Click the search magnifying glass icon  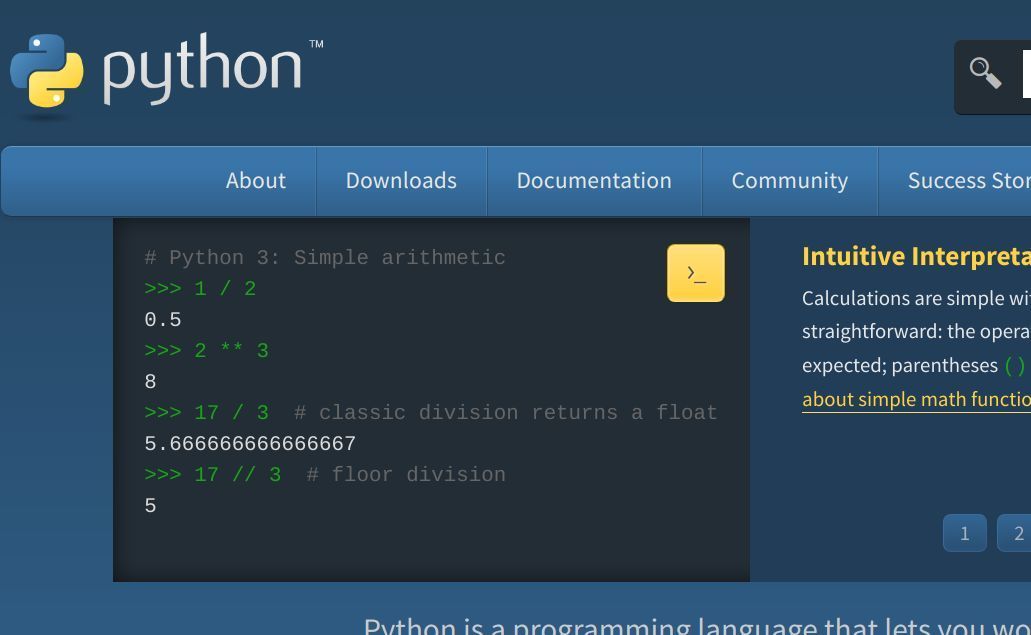click(985, 72)
